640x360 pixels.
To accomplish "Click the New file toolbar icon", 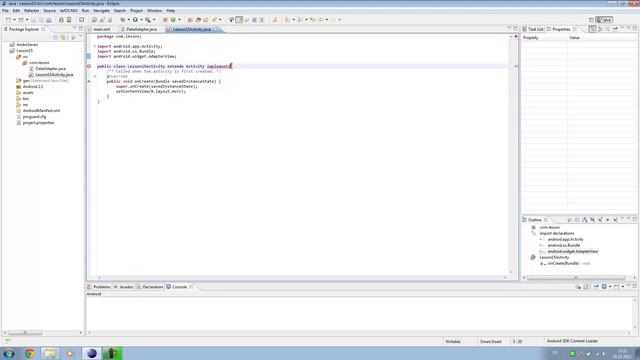I will [8, 20].
